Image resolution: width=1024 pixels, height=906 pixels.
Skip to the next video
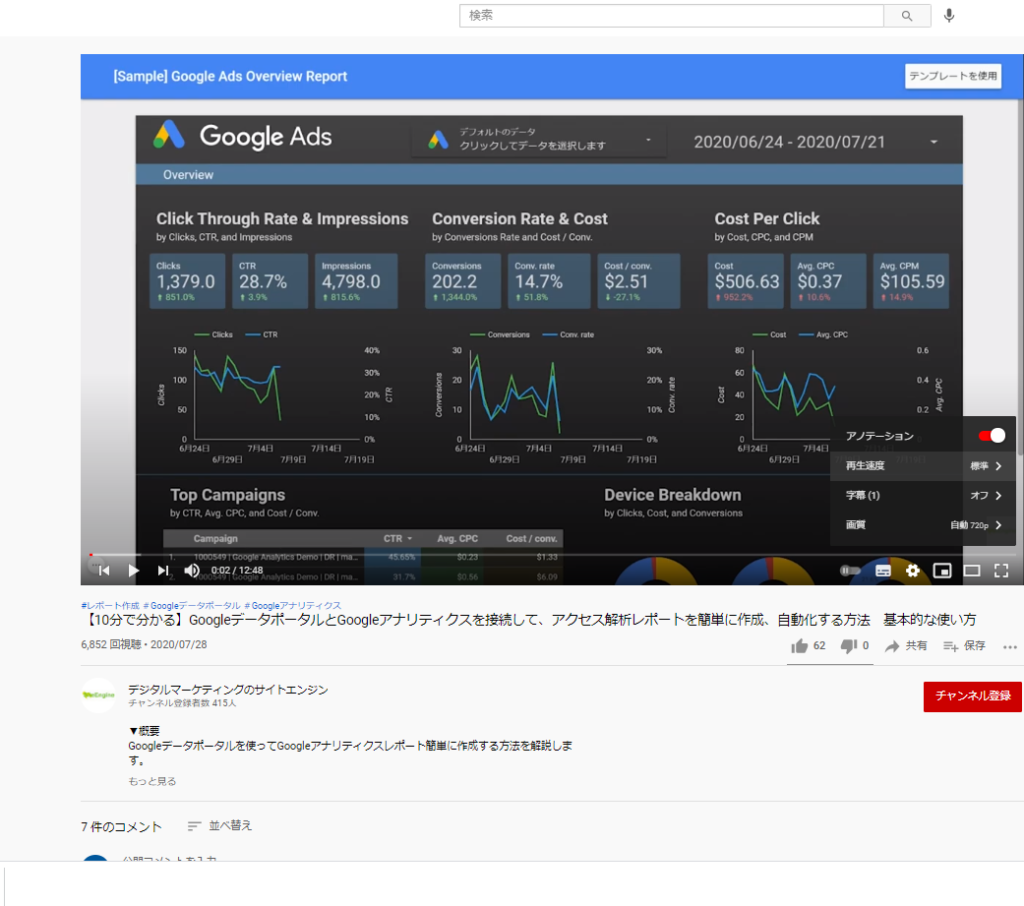[163, 570]
